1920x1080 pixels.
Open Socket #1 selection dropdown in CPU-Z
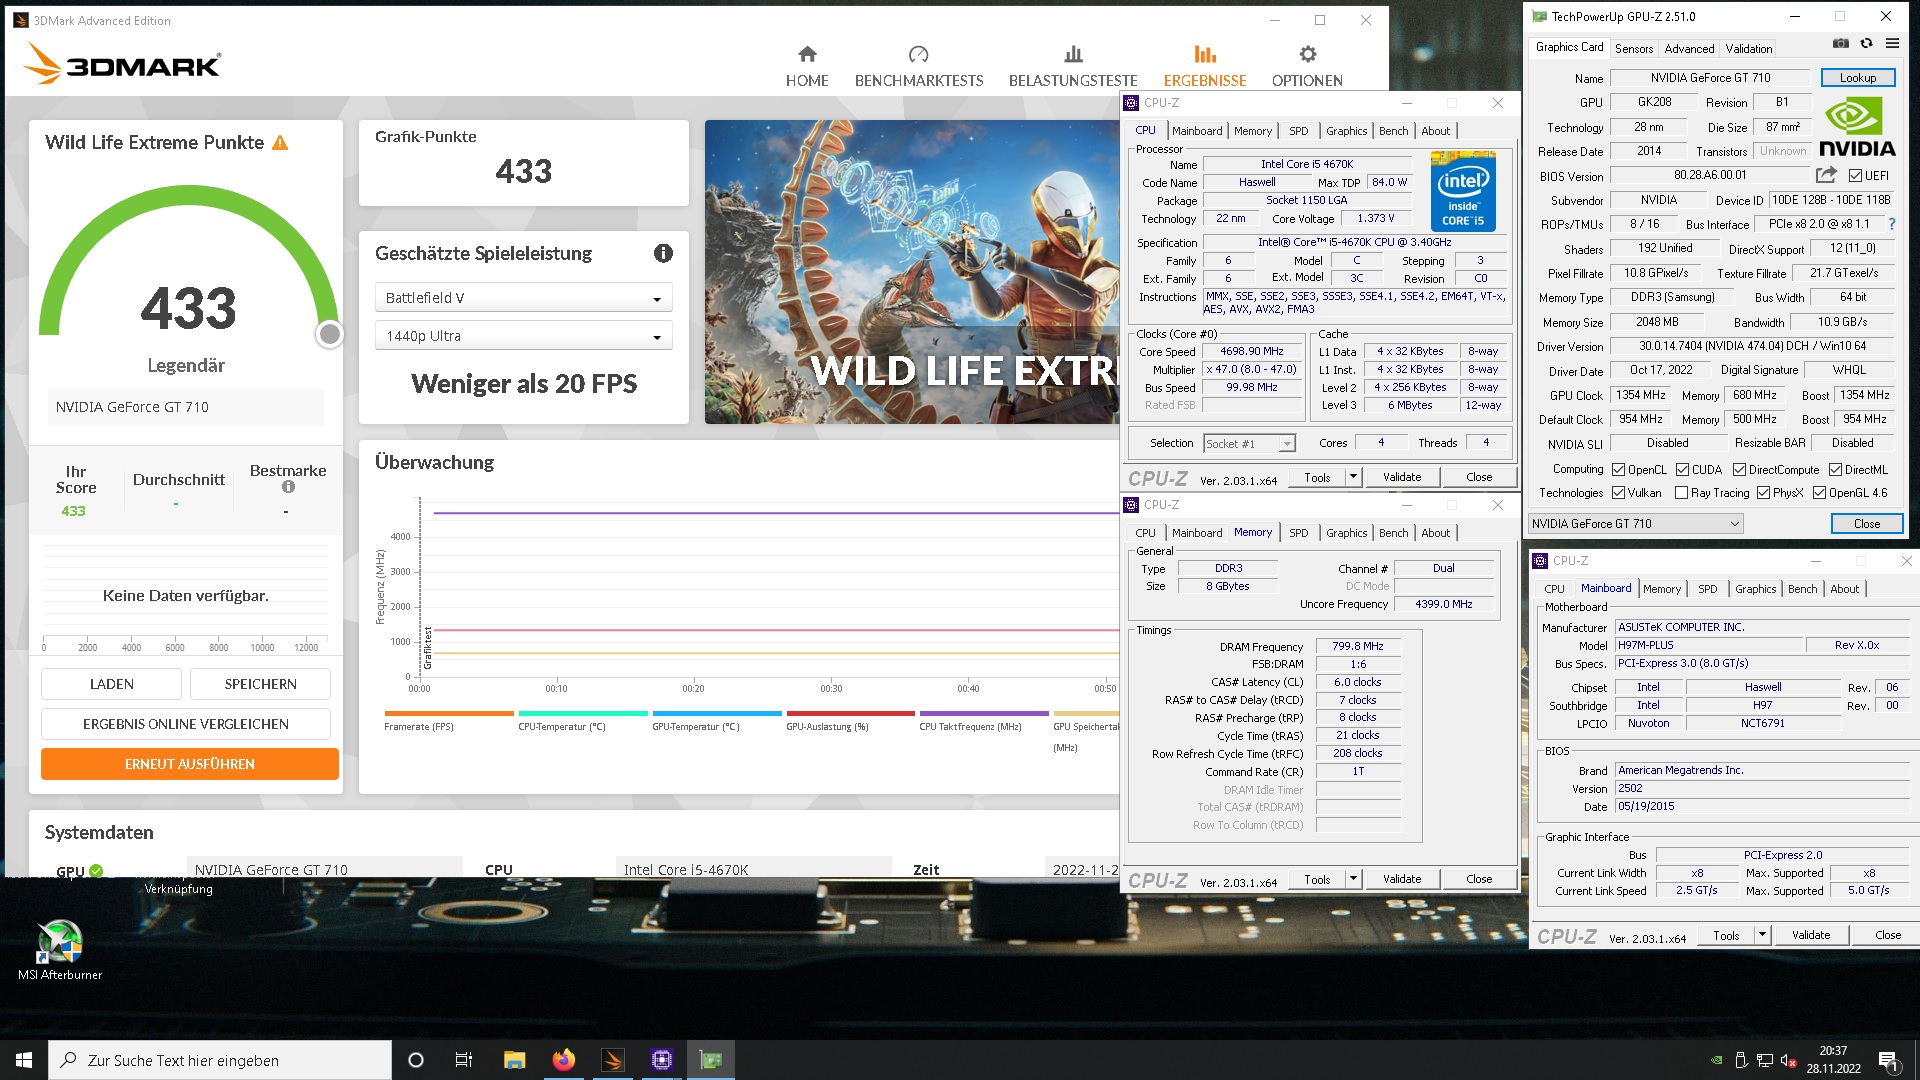1249,444
